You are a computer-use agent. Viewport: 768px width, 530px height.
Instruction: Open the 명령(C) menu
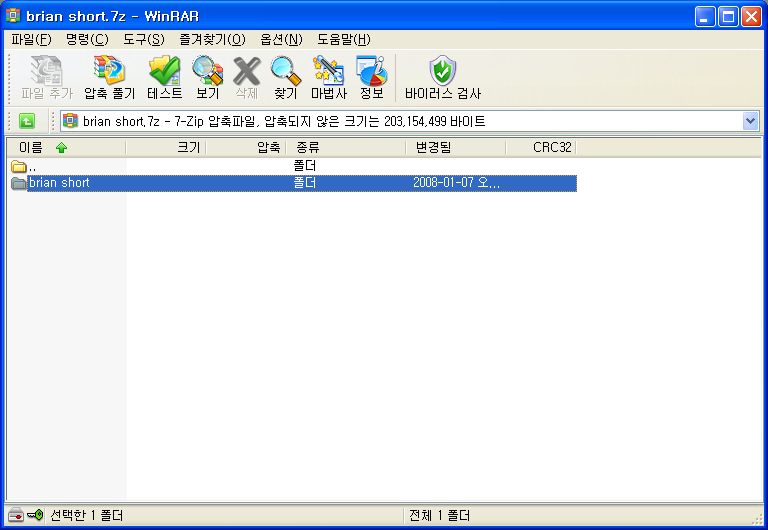click(x=87, y=39)
